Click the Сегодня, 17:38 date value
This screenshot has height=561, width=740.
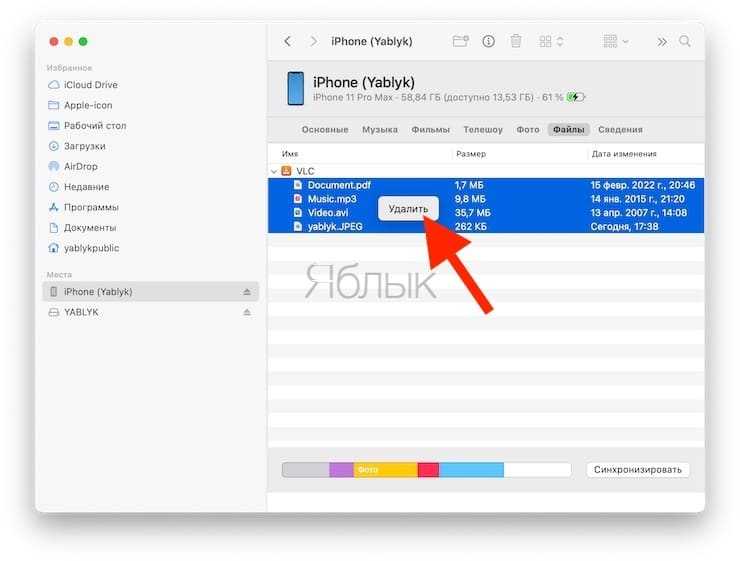coord(624,226)
